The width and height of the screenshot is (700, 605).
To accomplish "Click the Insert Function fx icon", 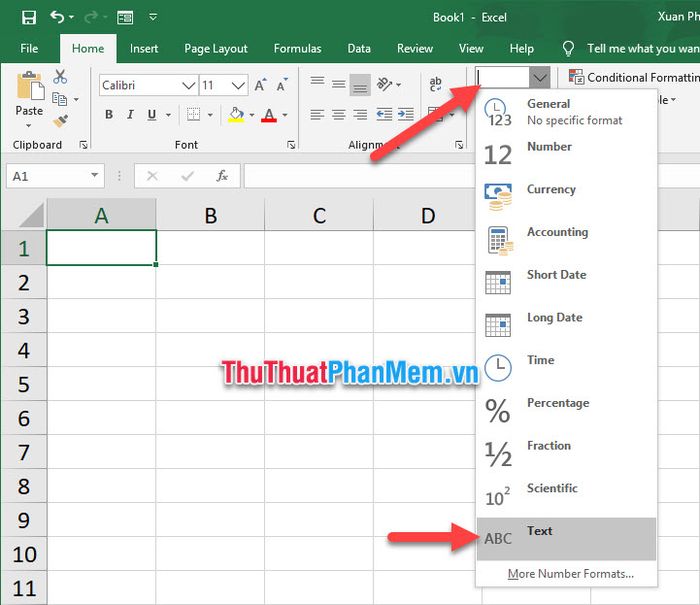I will point(222,176).
